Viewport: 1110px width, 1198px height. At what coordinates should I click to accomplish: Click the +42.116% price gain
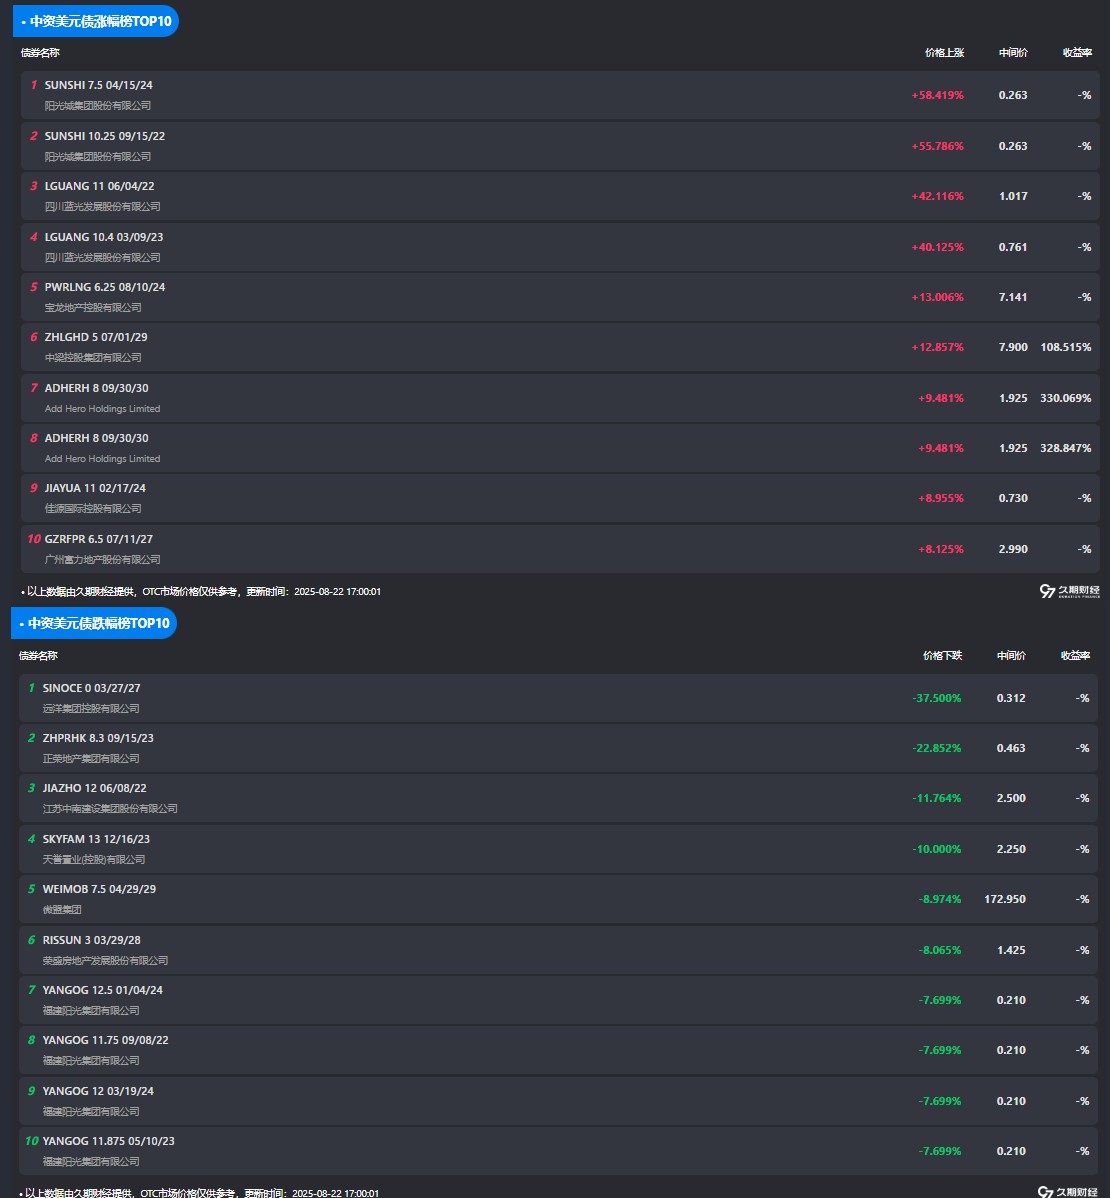[937, 196]
